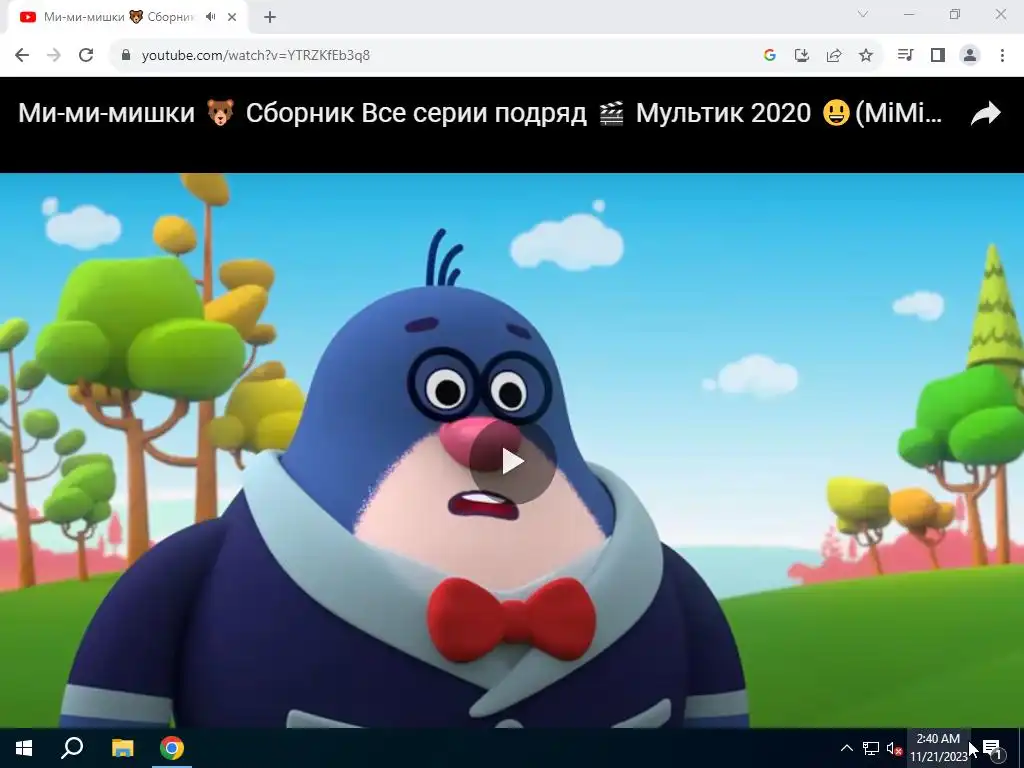Open the browser side panel
Screen dimensions: 1024x768
point(938,55)
